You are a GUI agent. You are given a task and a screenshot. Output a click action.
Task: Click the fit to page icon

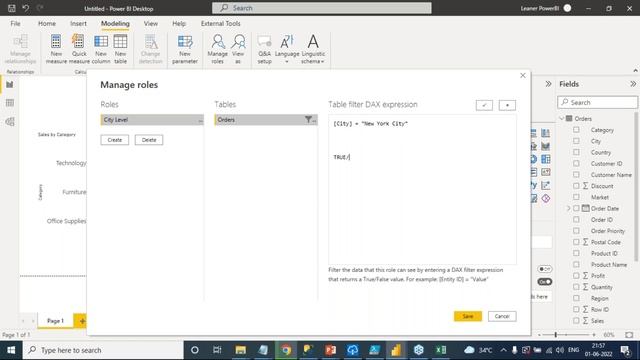629,335
